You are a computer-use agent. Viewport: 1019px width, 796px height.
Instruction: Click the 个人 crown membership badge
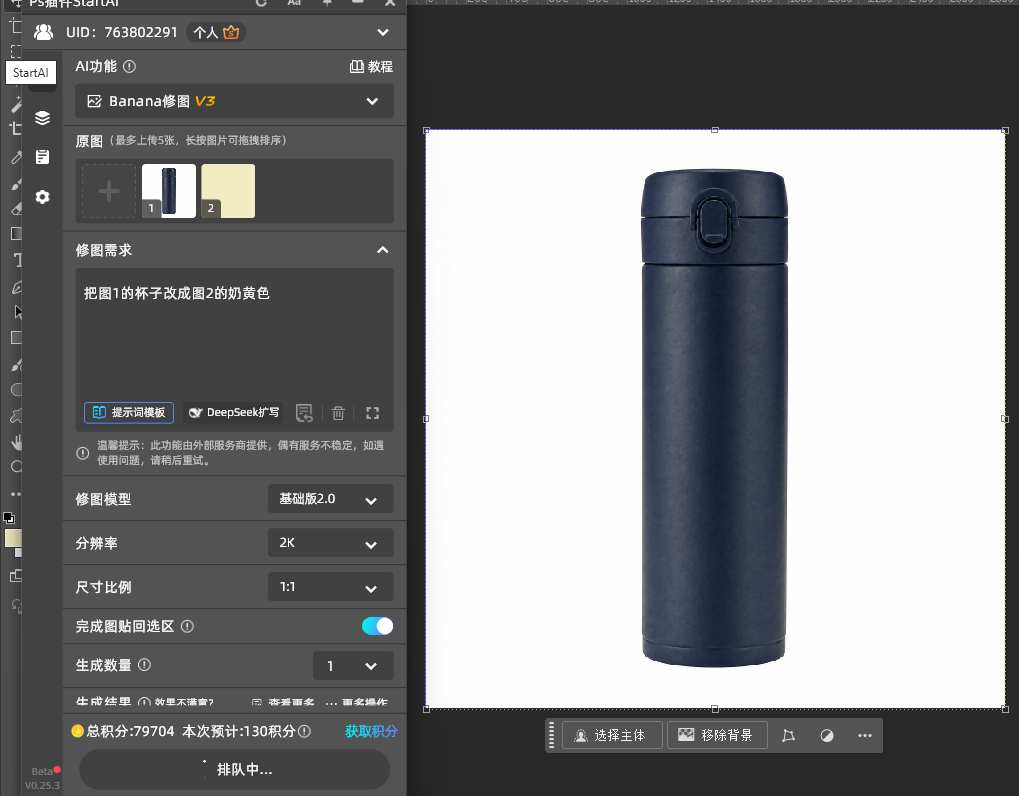tap(216, 32)
